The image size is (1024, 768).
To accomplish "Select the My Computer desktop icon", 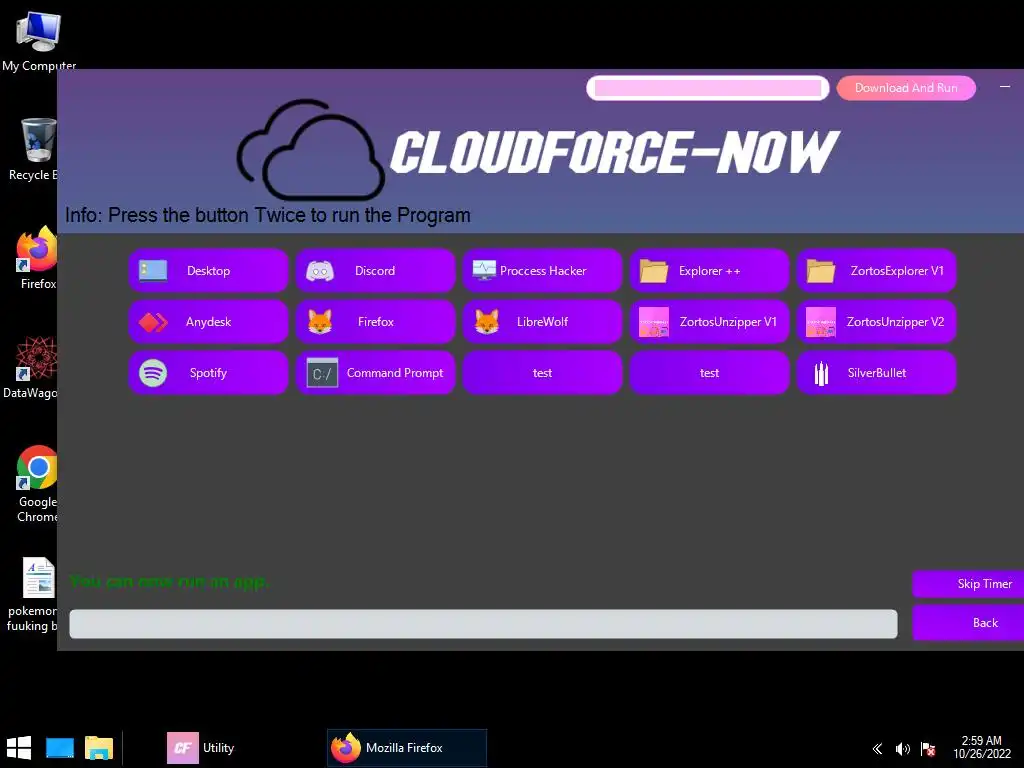I will tap(39, 40).
